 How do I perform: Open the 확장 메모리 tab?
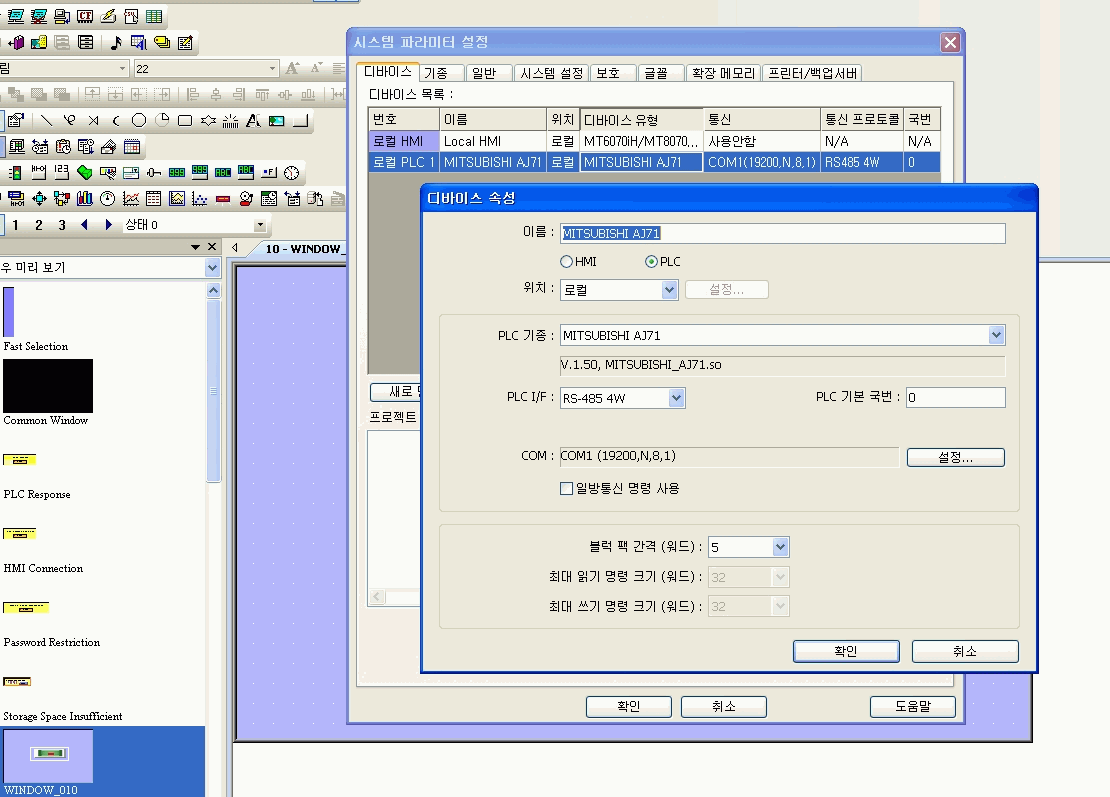point(723,73)
